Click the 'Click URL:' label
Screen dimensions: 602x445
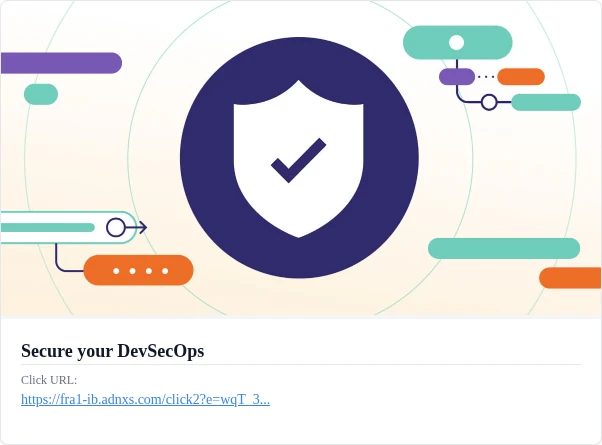[49, 380]
